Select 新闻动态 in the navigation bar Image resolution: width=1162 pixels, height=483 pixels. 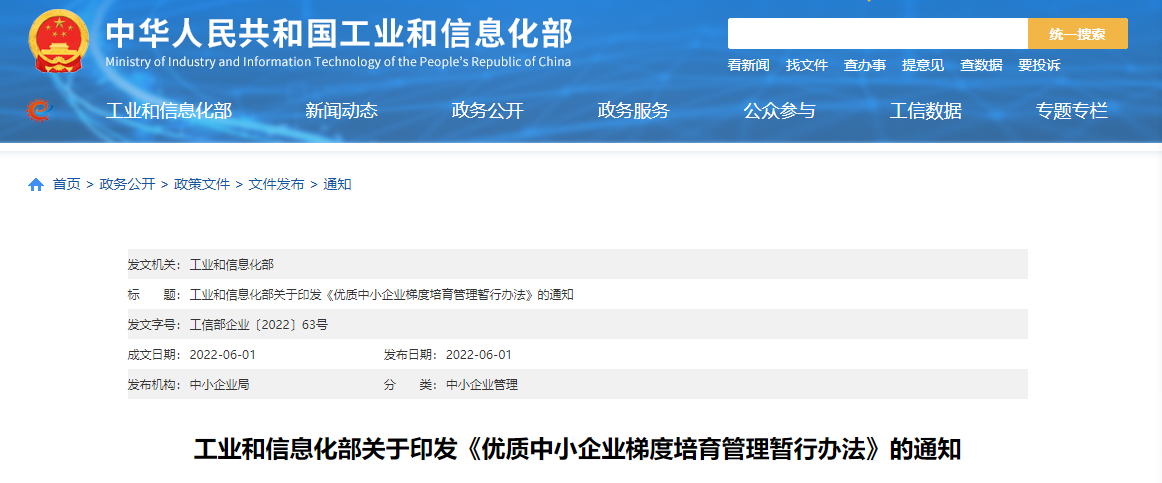[x=341, y=111]
